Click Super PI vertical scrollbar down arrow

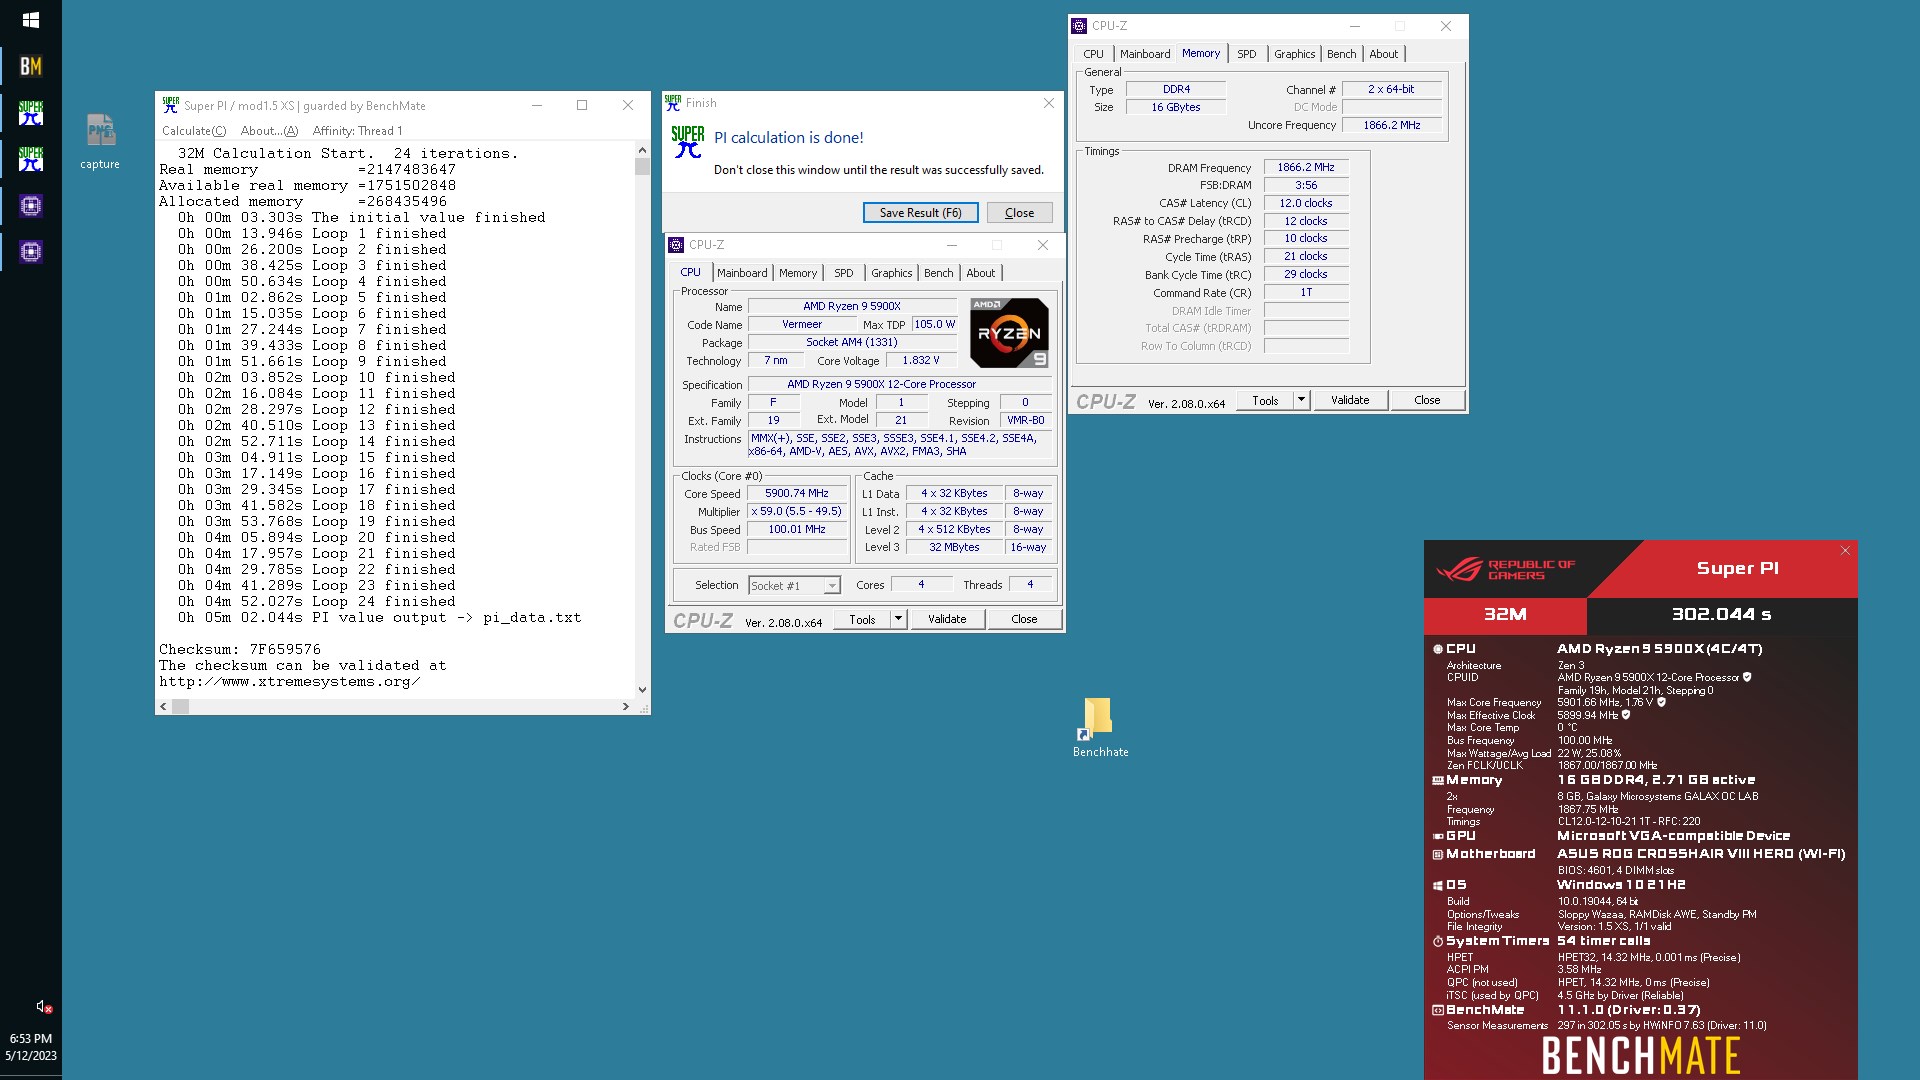642,690
